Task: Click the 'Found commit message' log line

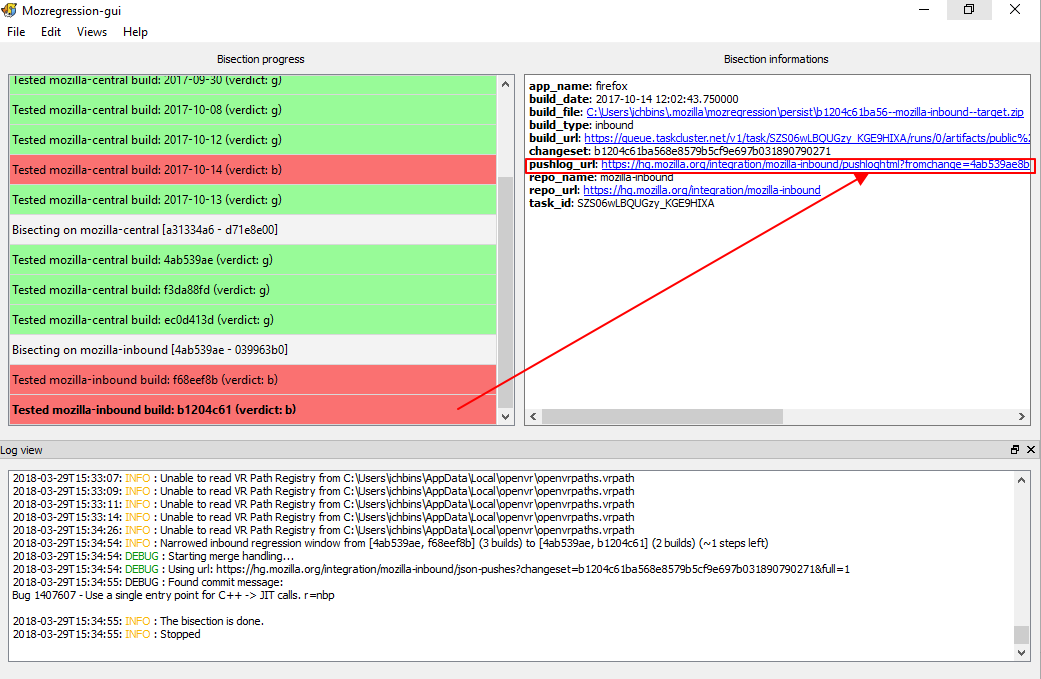Action: click(147, 582)
